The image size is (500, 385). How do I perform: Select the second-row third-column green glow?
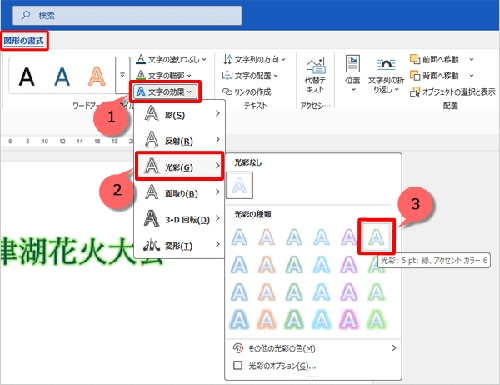point(294,265)
